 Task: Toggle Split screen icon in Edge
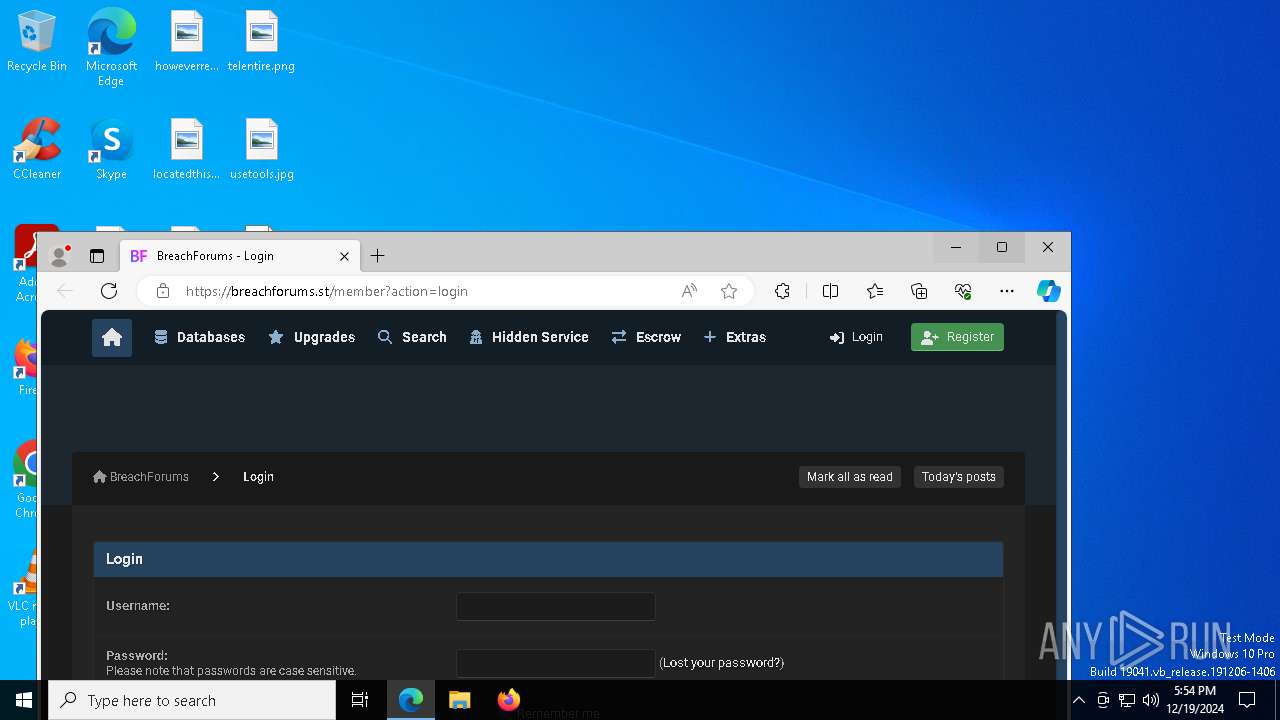(830, 291)
